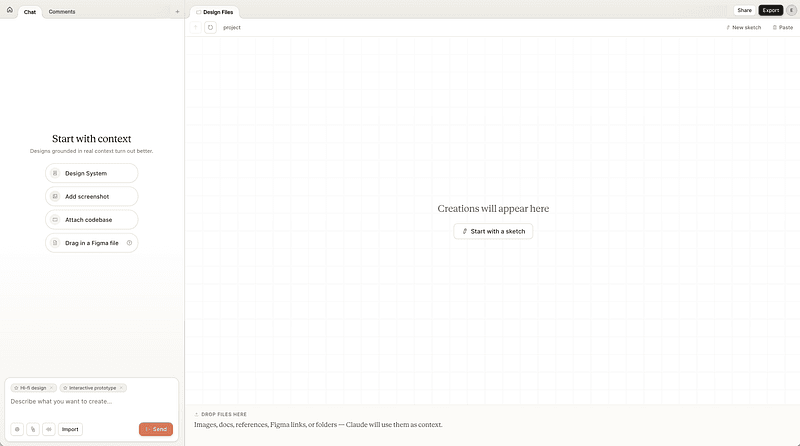Add a new tab with plus icon

click(x=177, y=12)
